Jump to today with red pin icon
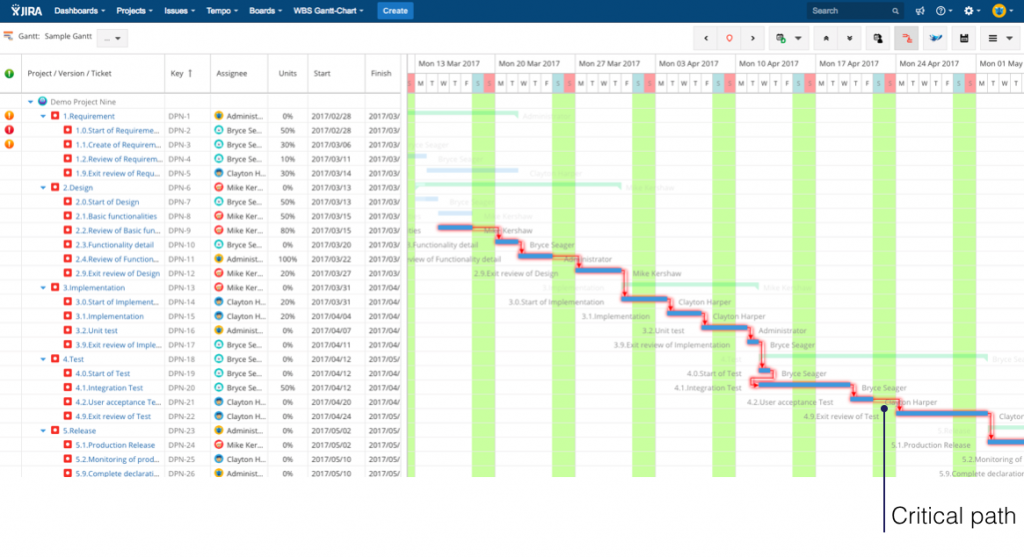This screenshot has width=1024, height=557. tap(729, 39)
